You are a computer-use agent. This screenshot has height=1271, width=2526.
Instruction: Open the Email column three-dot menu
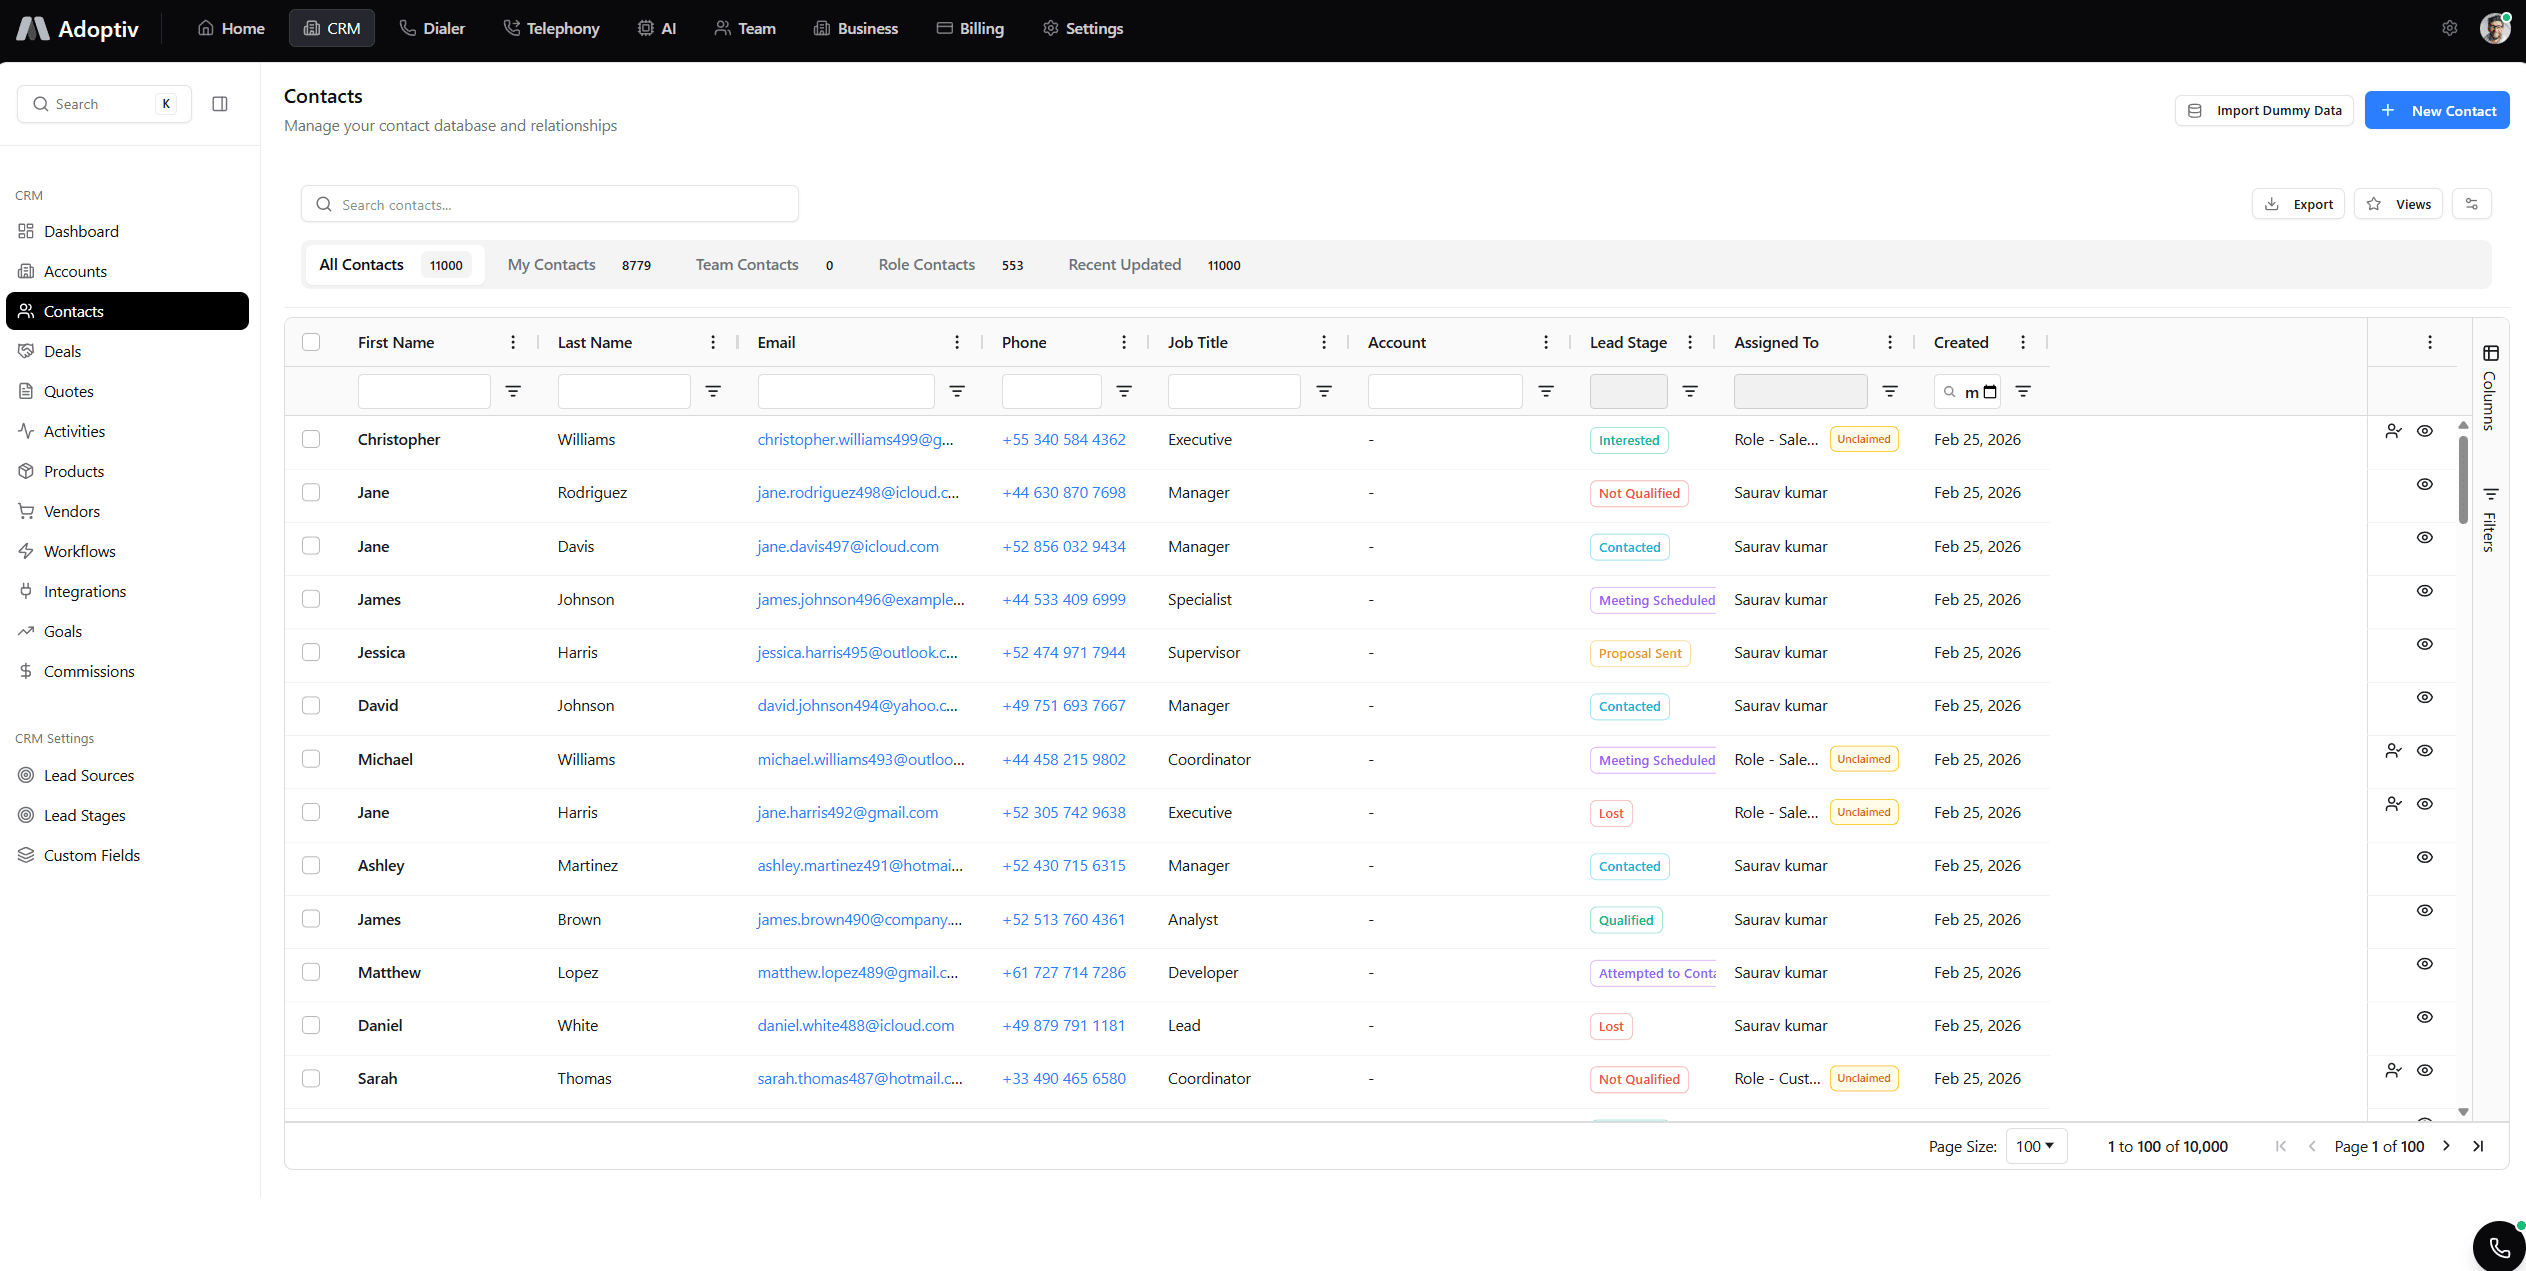956,341
